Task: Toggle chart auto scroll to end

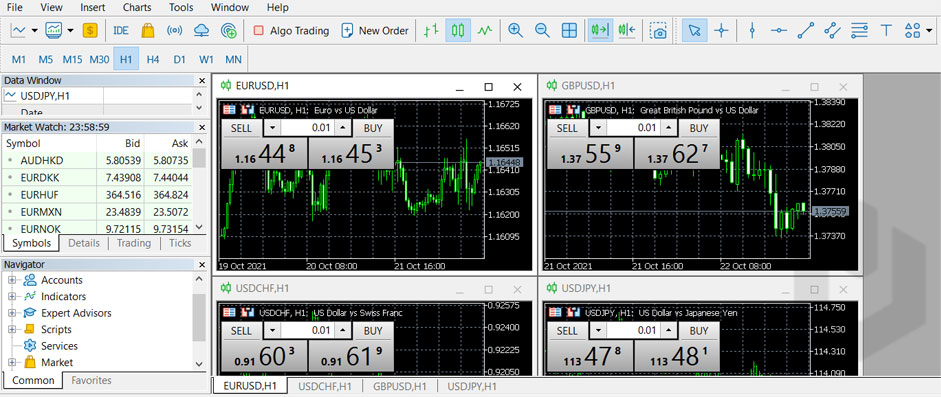Action: point(600,30)
